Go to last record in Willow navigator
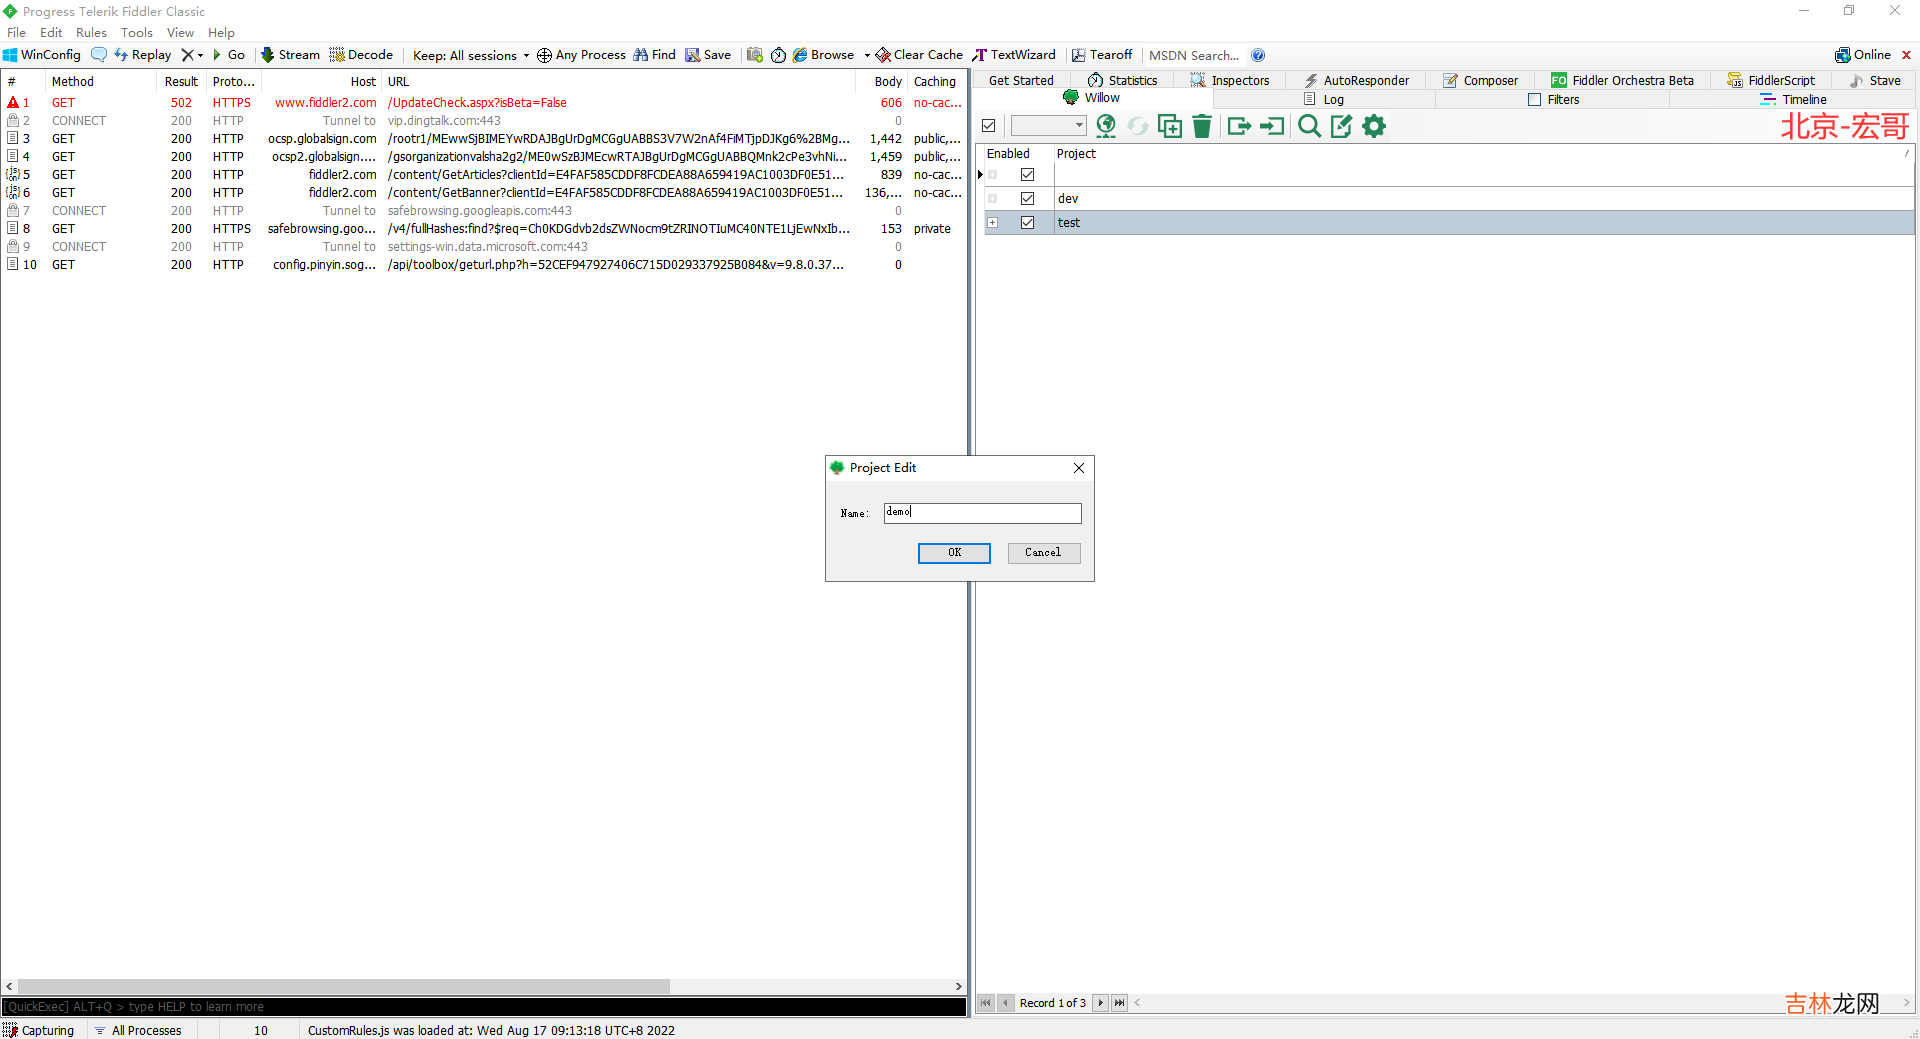1920x1039 pixels. (1119, 1003)
